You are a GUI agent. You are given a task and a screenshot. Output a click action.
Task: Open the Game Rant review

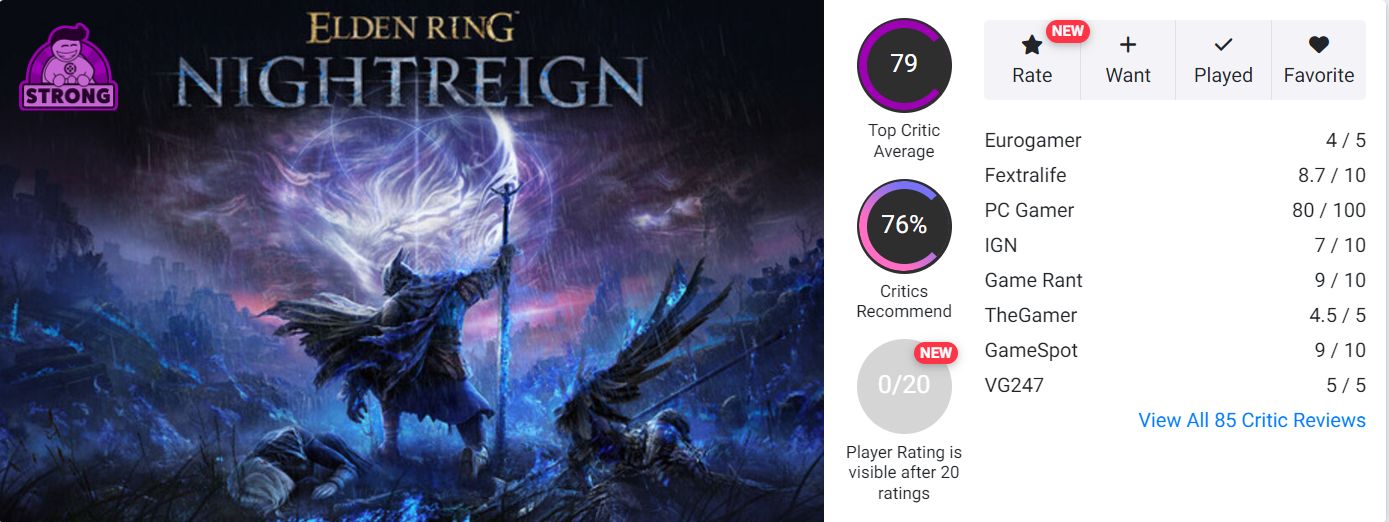tap(1175, 280)
